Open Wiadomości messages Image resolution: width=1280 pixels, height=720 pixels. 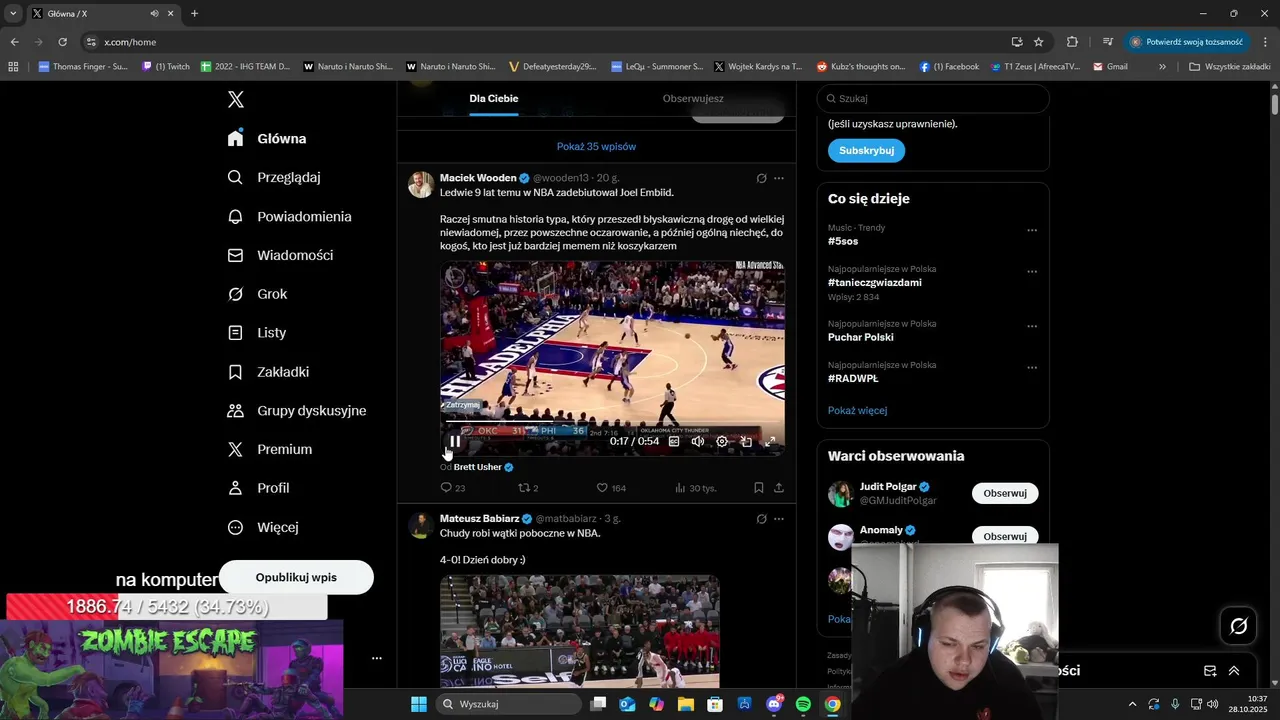click(280, 255)
